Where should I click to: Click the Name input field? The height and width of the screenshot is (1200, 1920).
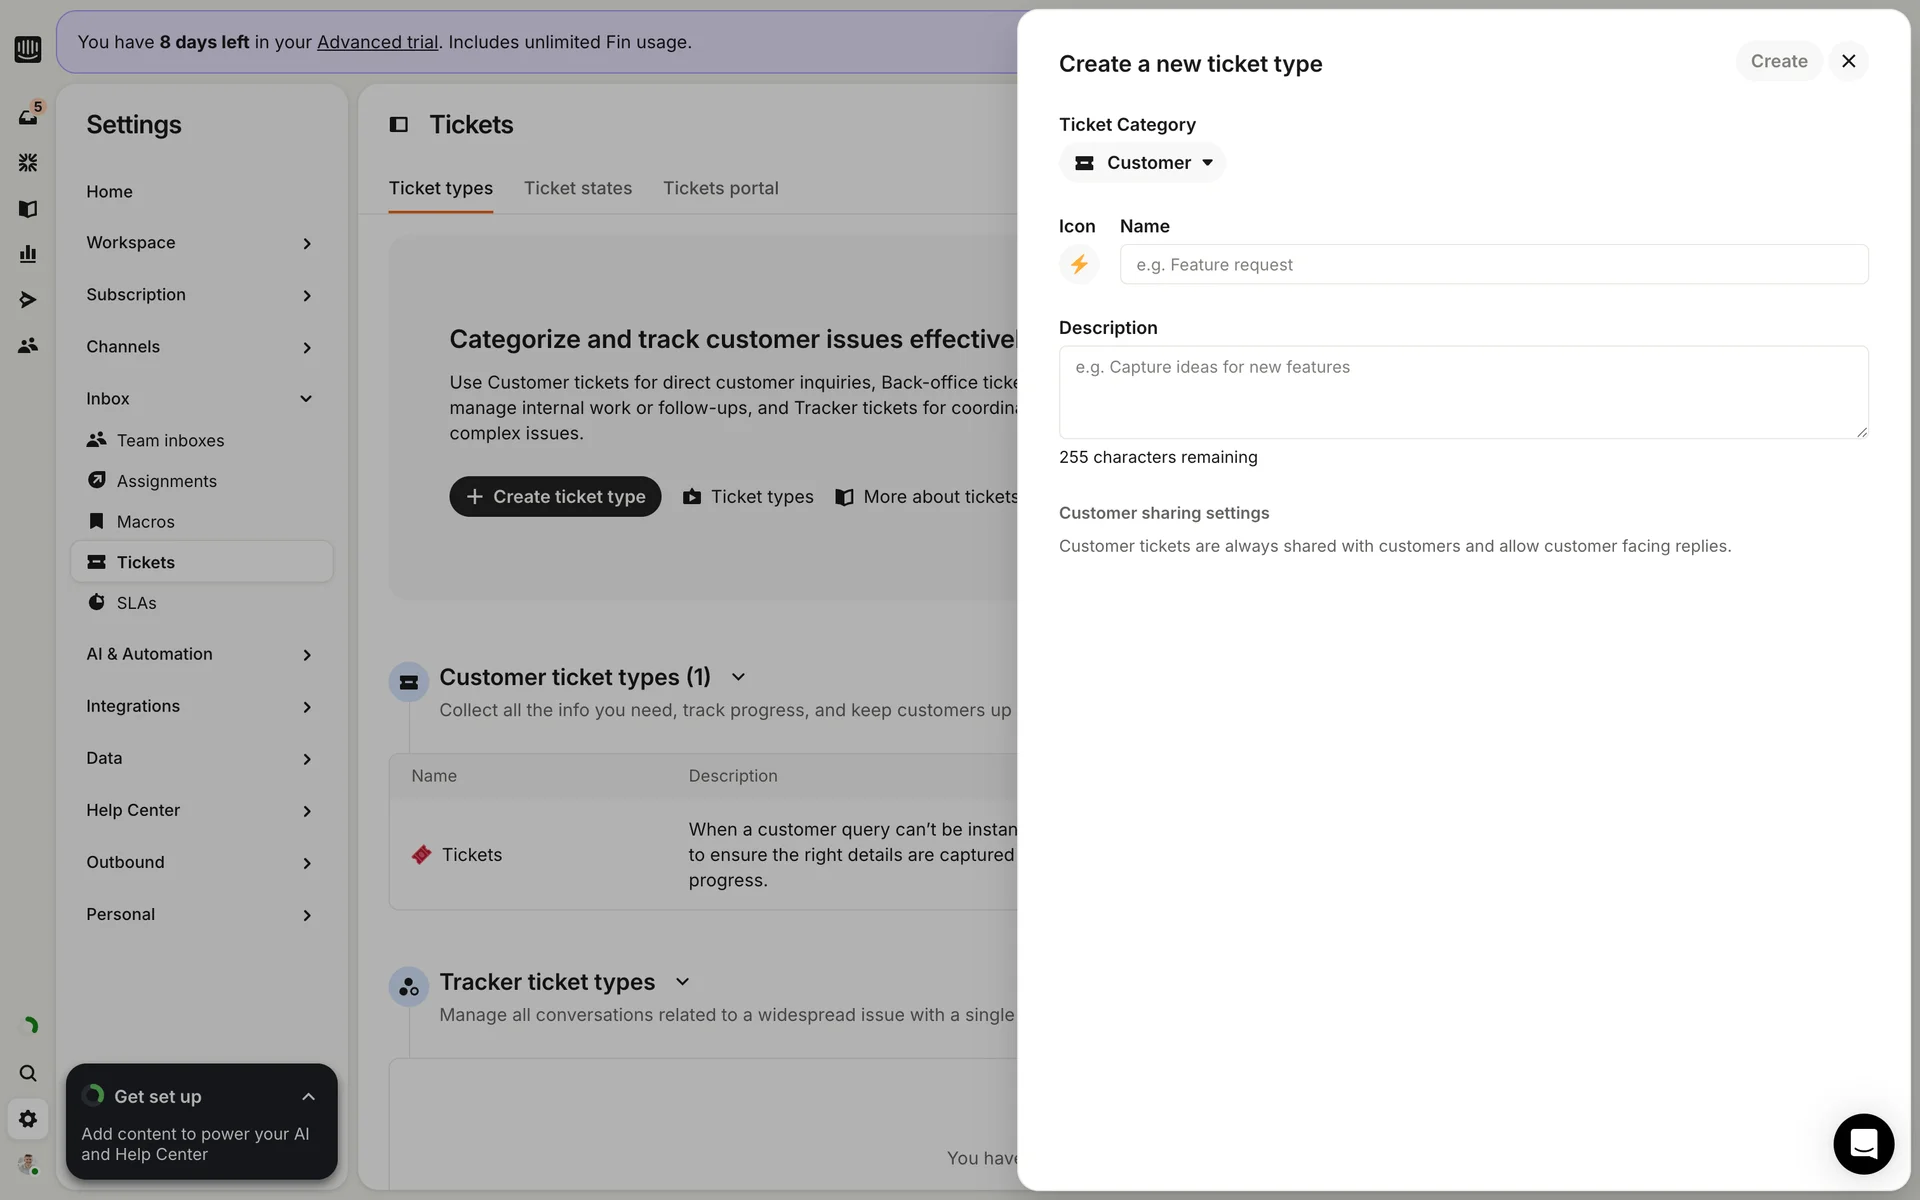pyautogui.click(x=1493, y=265)
